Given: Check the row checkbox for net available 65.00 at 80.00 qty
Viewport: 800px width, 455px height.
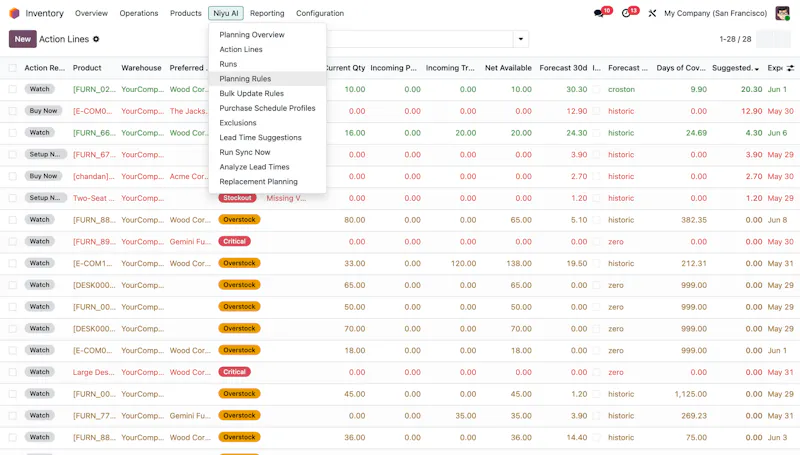Looking at the screenshot, I should [13, 220].
